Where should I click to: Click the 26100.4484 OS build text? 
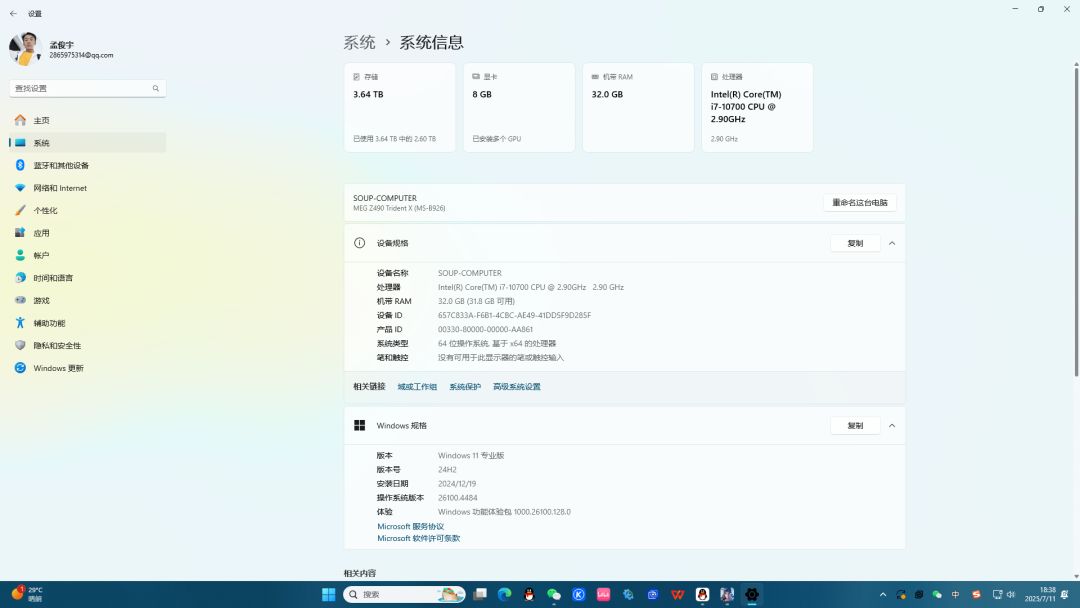(x=457, y=498)
